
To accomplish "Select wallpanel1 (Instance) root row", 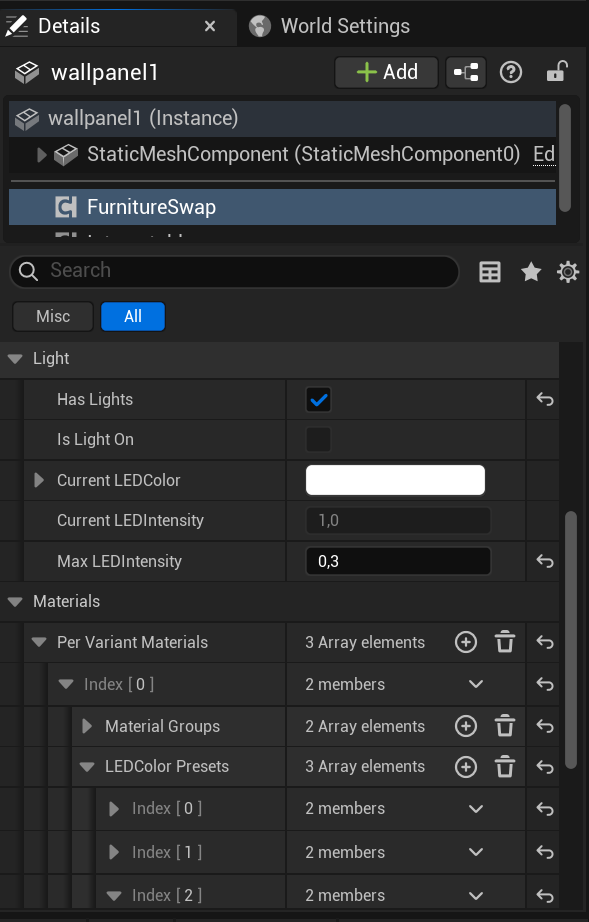I will pos(282,118).
